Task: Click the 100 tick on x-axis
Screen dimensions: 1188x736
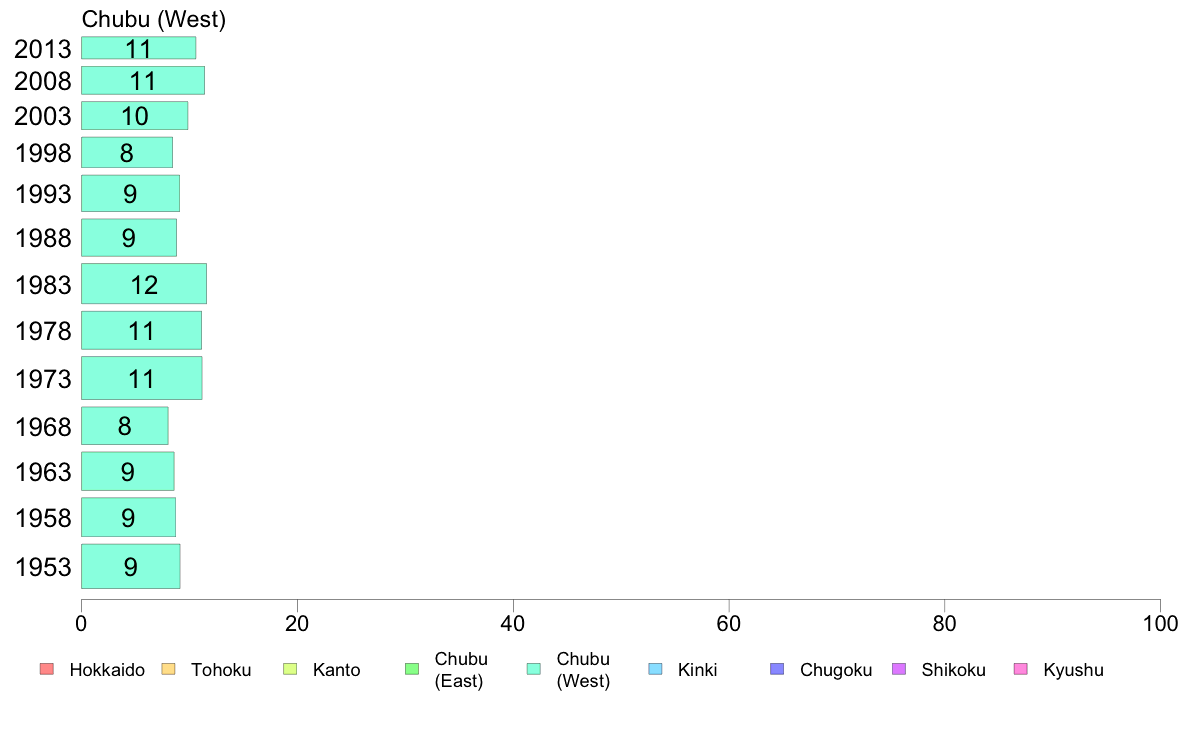Action: 1160,624
